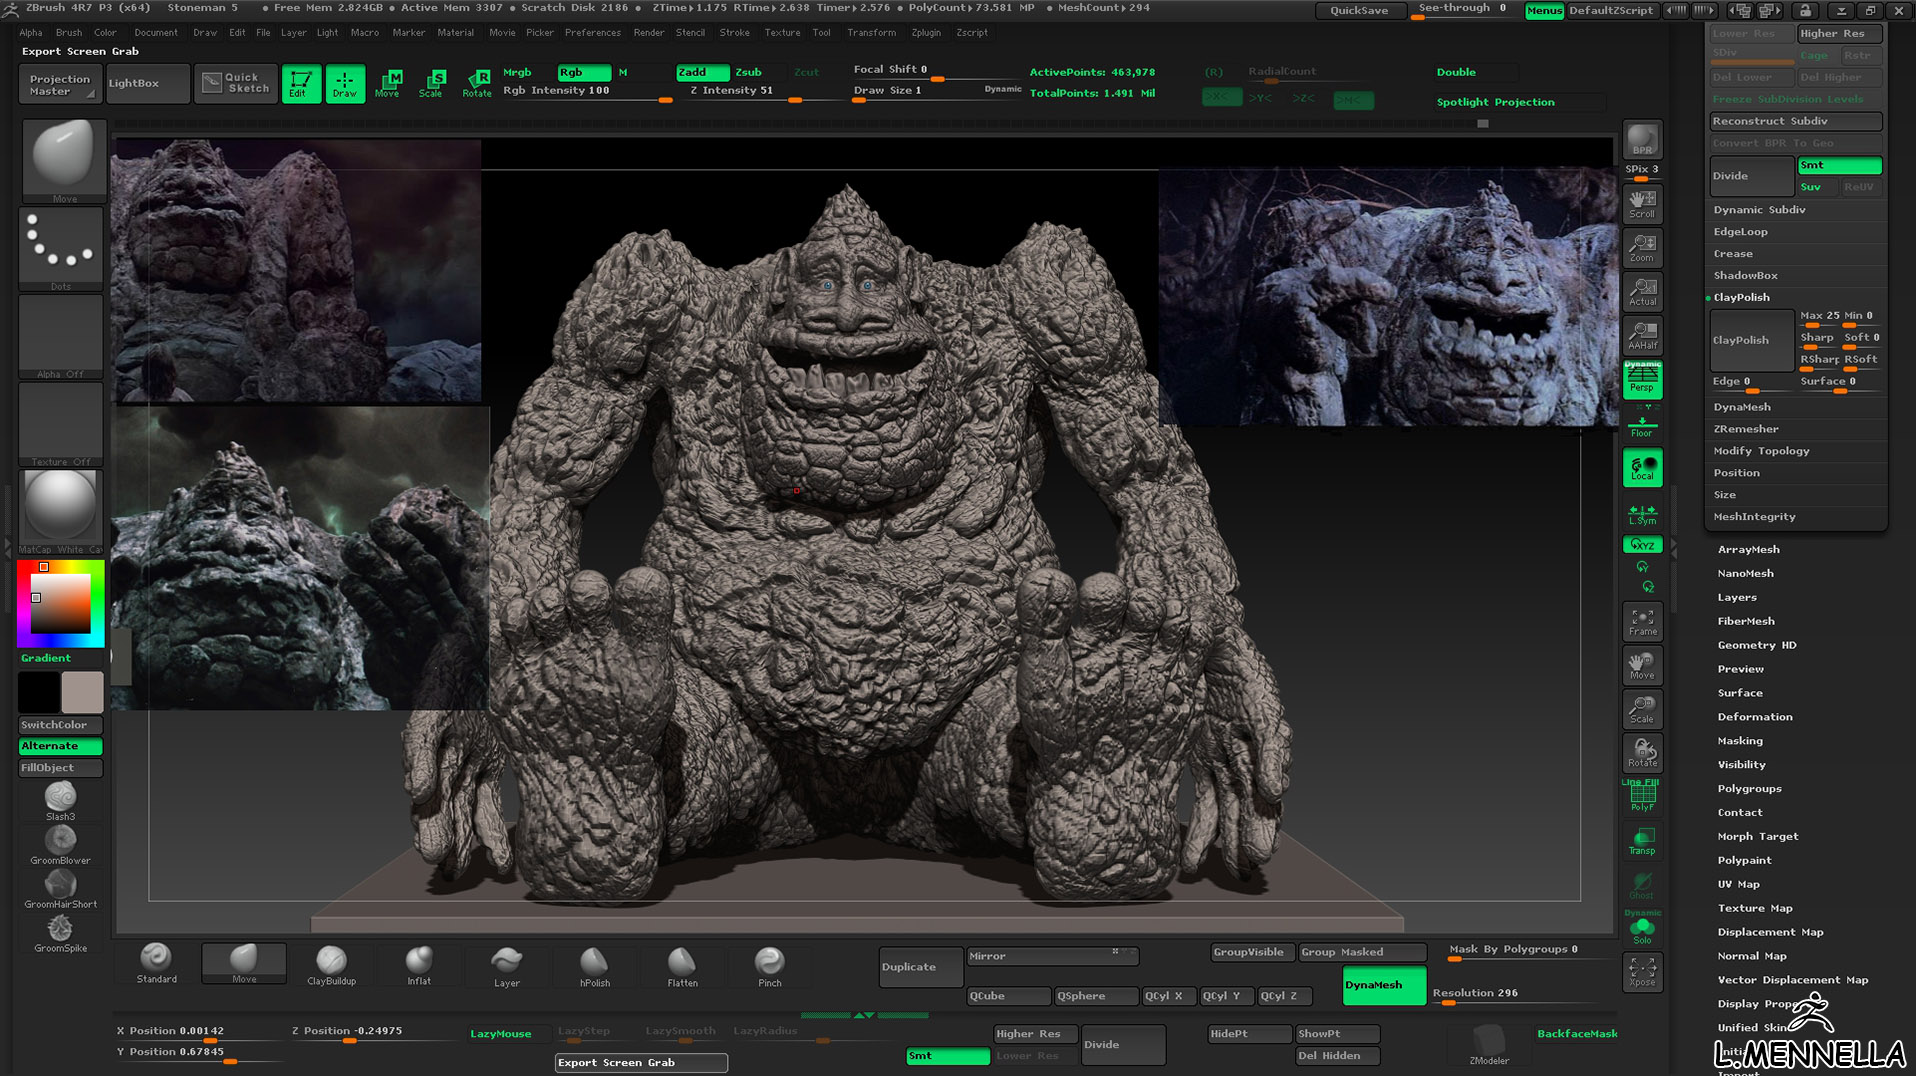
Task: Select the Pinch brush
Action: click(770, 964)
